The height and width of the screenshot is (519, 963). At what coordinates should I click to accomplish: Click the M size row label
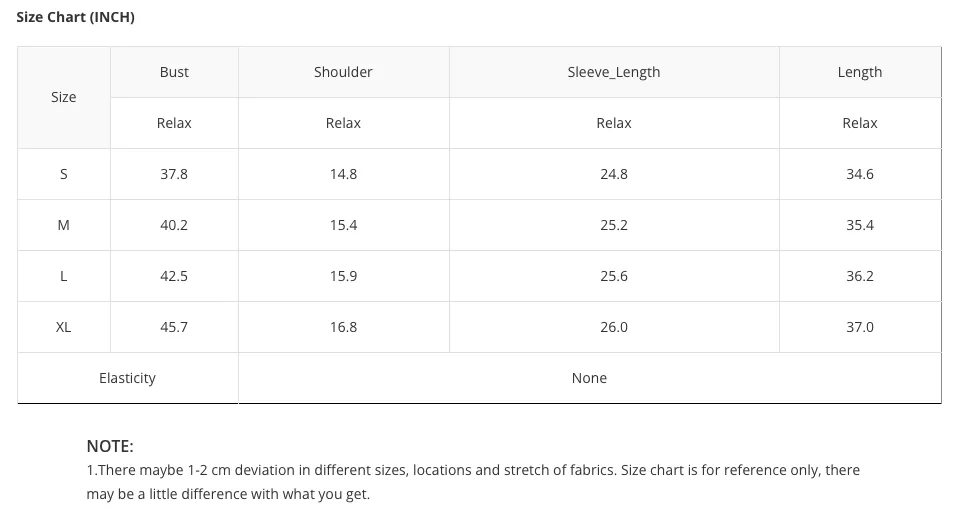click(x=63, y=225)
